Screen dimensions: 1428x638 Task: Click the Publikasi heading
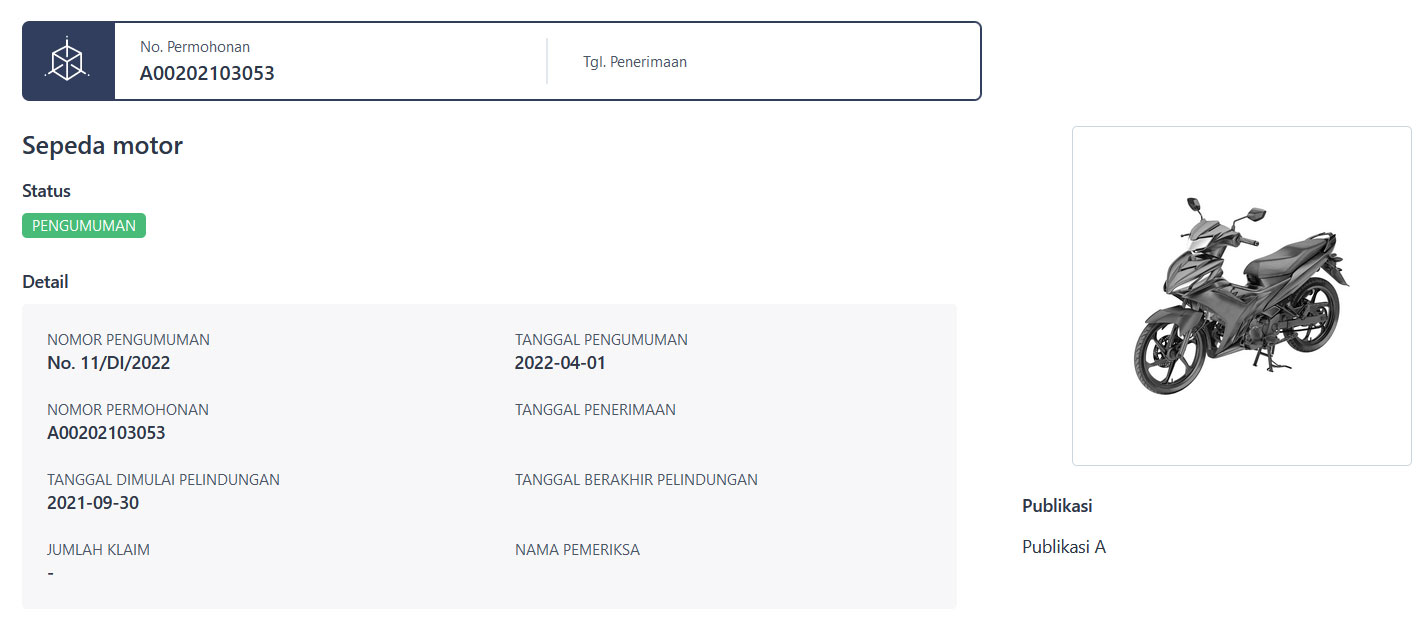coord(1057,506)
